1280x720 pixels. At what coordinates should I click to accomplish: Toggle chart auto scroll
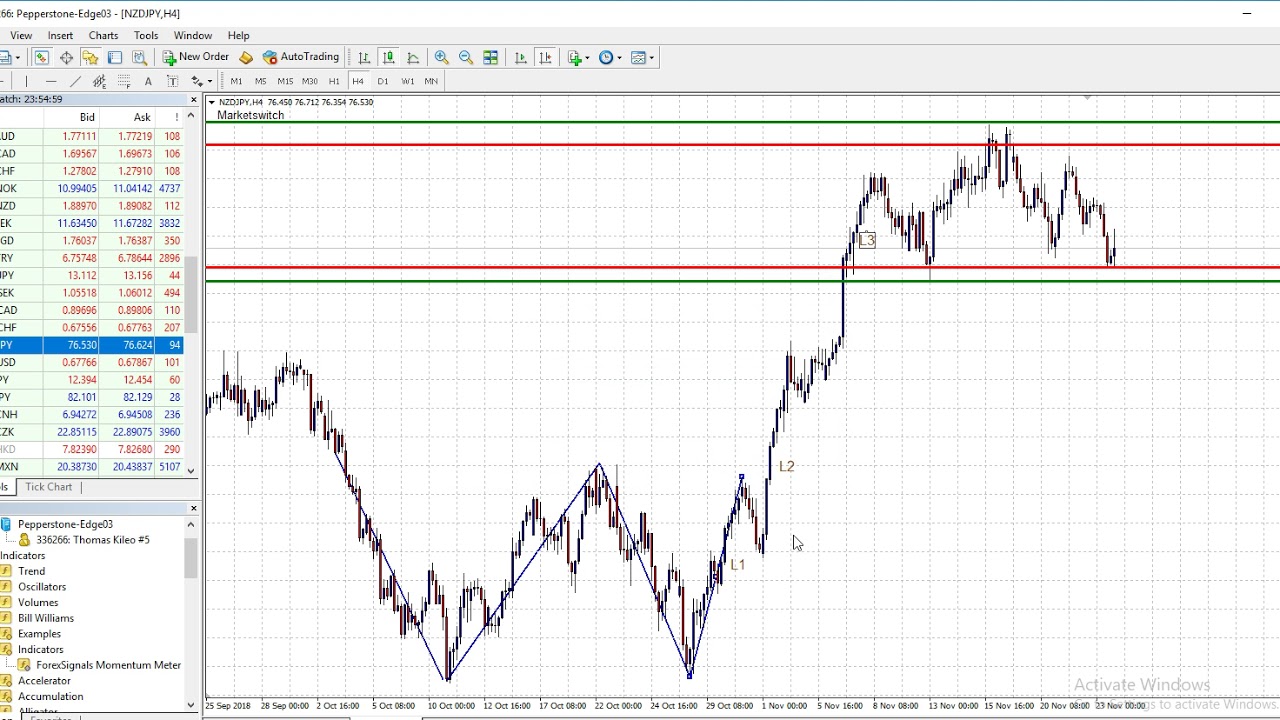click(520, 57)
